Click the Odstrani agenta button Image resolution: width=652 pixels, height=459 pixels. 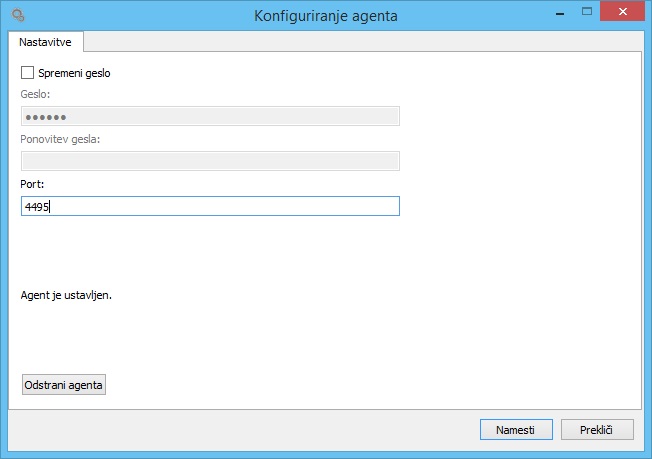point(64,385)
